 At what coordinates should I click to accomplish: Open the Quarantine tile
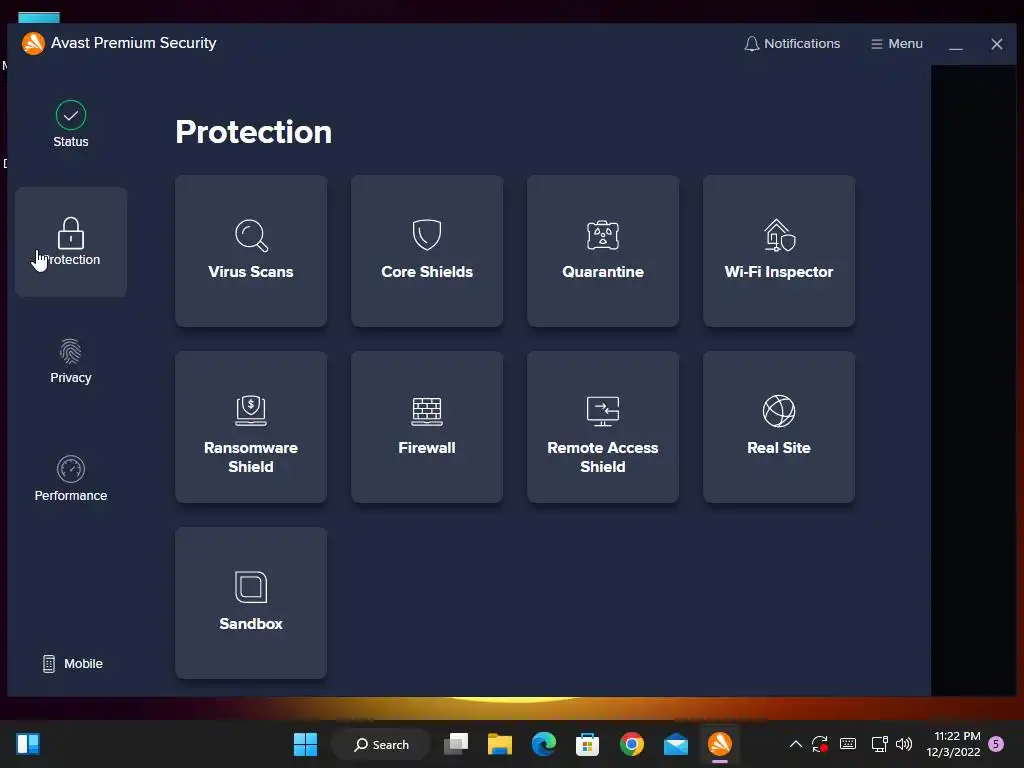pyautogui.click(x=603, y=251)
